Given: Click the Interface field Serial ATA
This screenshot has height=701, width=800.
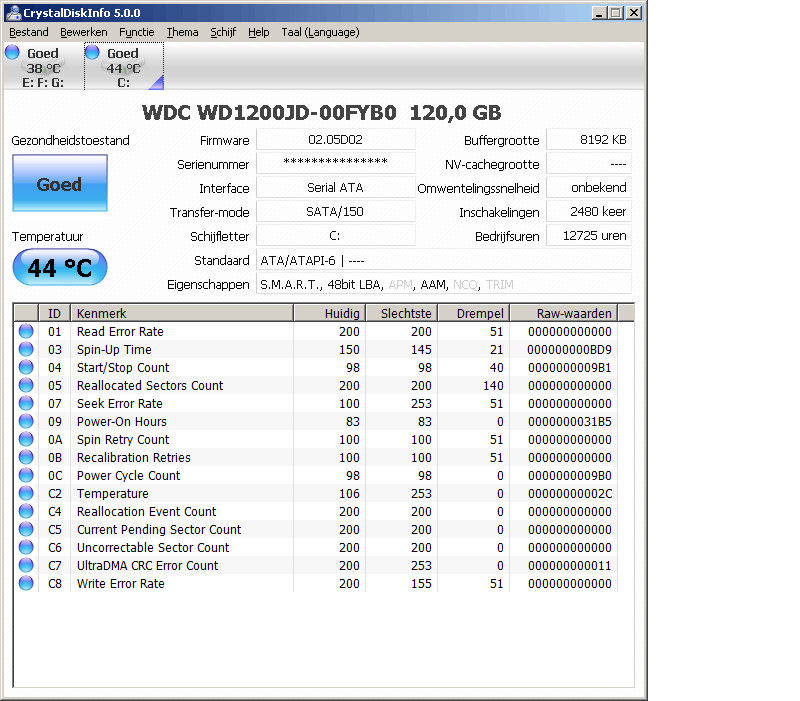Looking at the screenshot, I should point(336,188).
